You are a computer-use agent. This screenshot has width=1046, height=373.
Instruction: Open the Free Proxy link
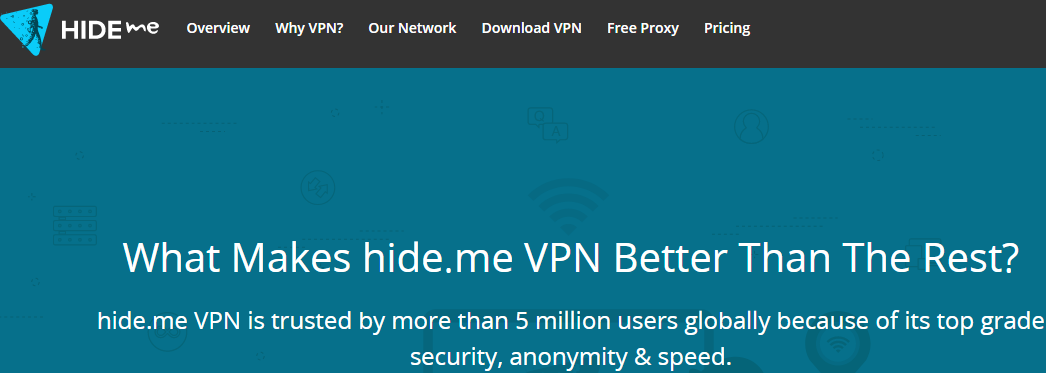[643, 28]
